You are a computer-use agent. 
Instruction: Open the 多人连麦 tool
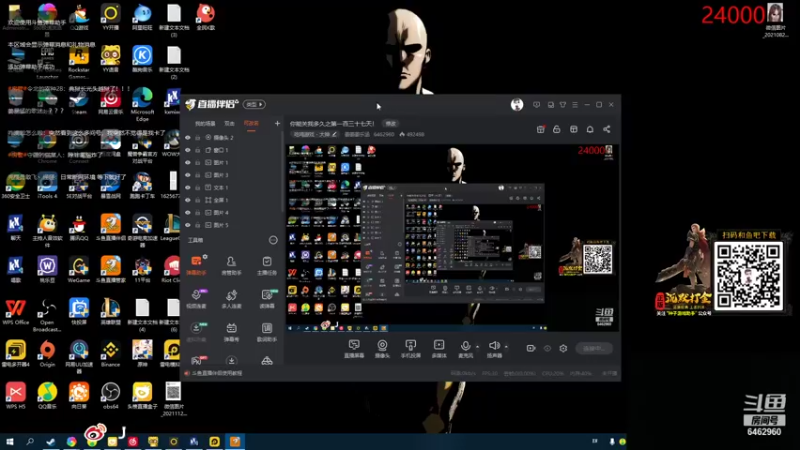(231, 298)
